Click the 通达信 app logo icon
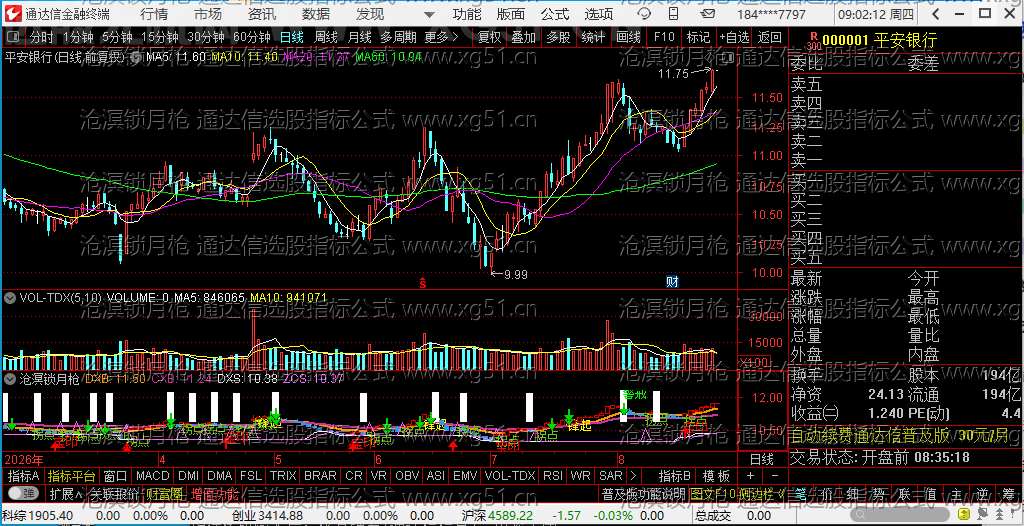This screenshot has height=526, width=1024. click(x=13, y=13)
